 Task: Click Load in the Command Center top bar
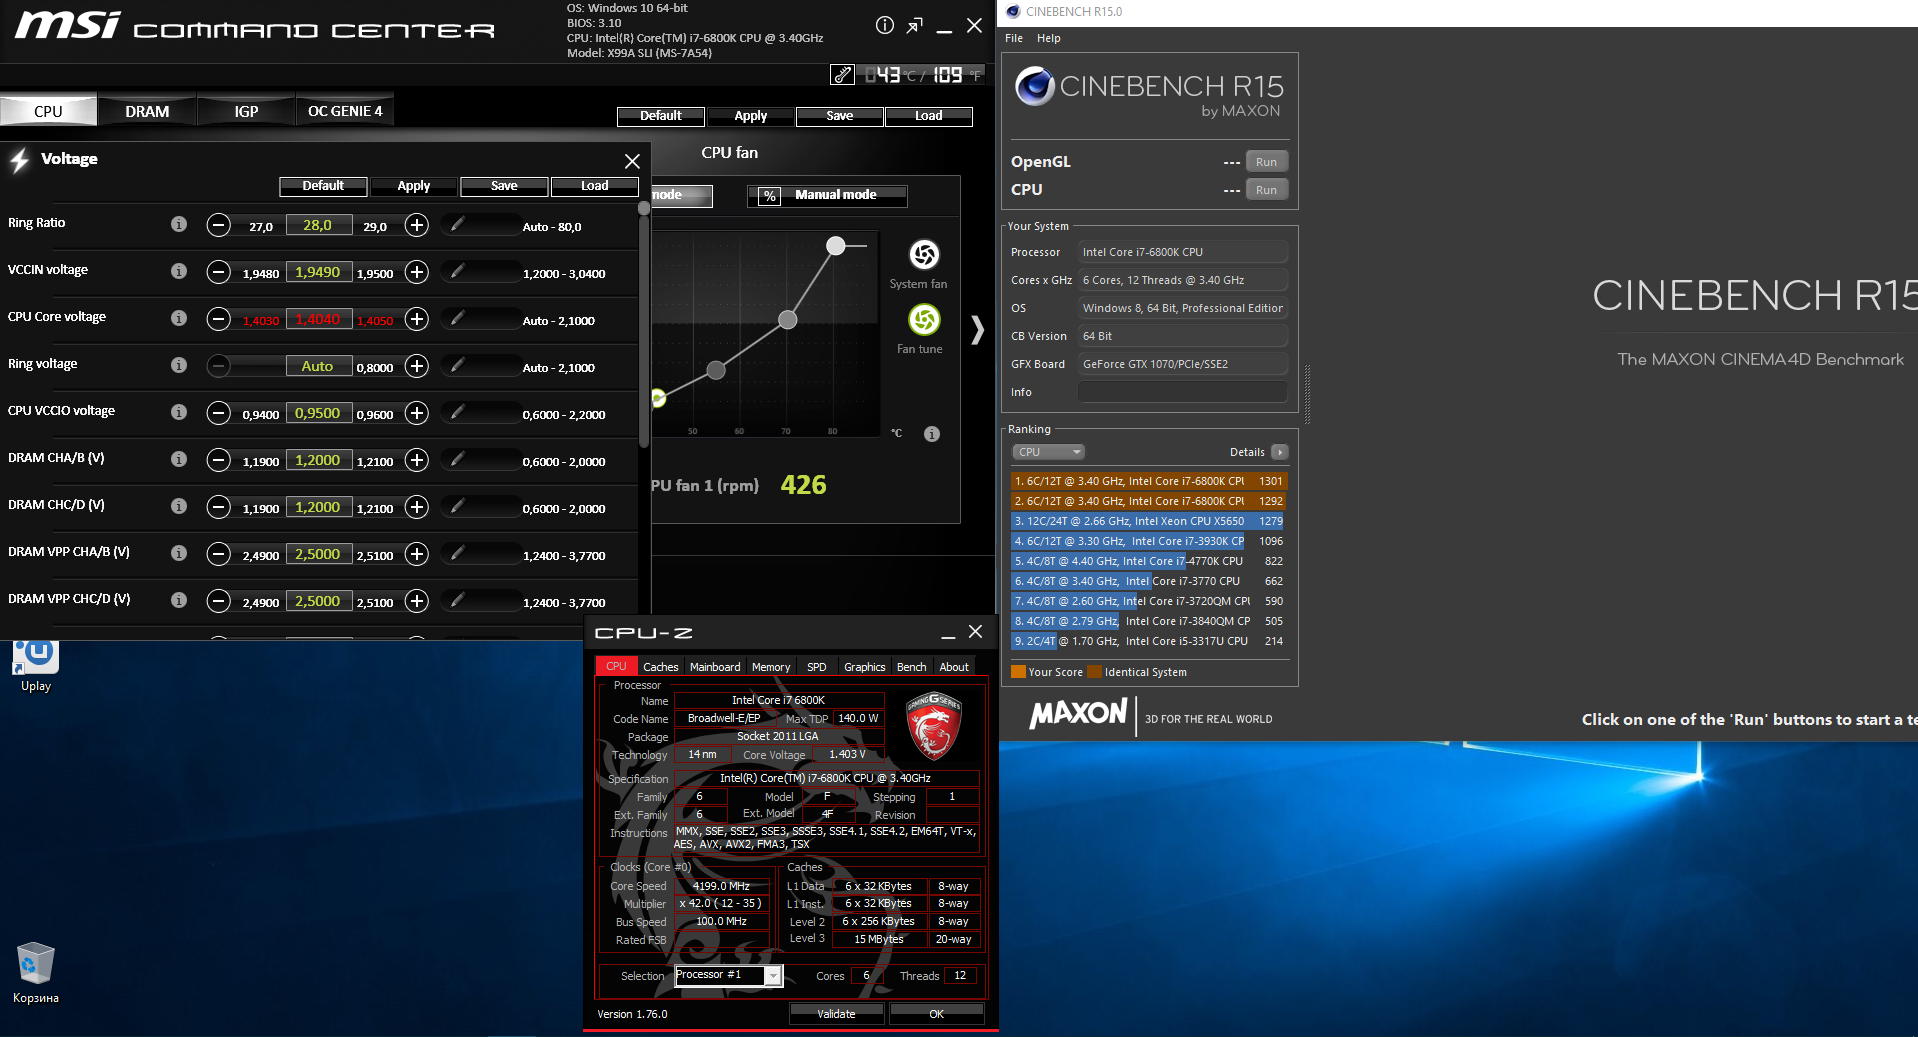coord(929,116)
